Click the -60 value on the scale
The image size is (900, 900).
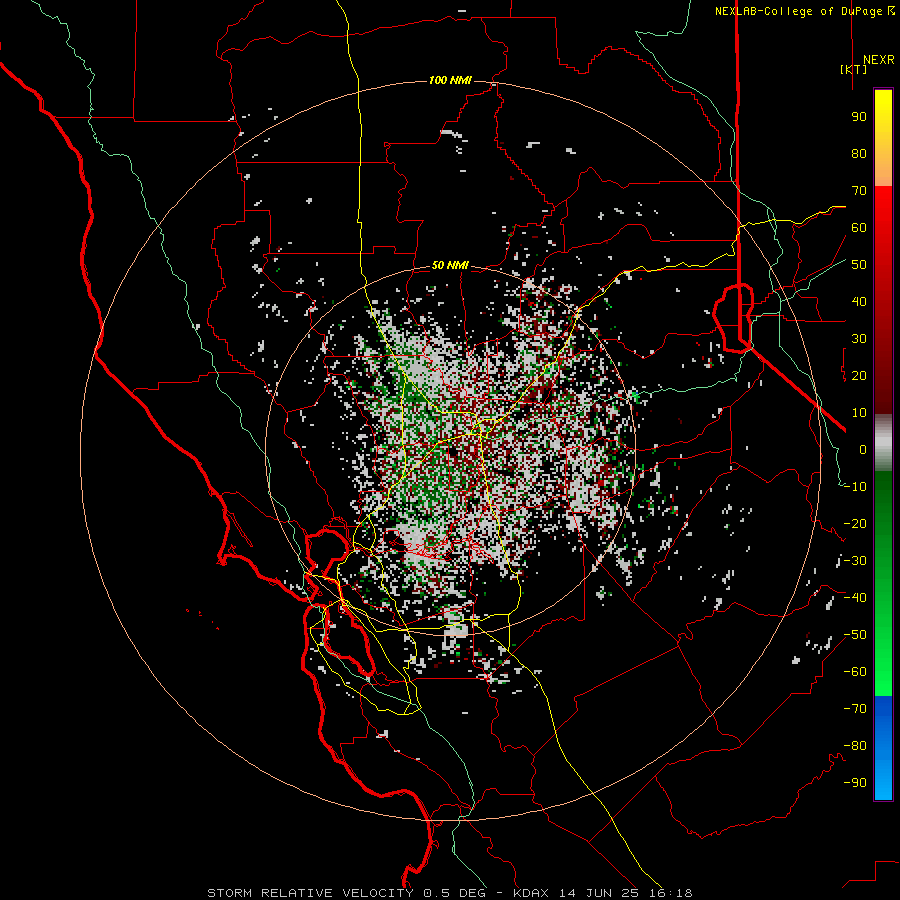point(855,672)
